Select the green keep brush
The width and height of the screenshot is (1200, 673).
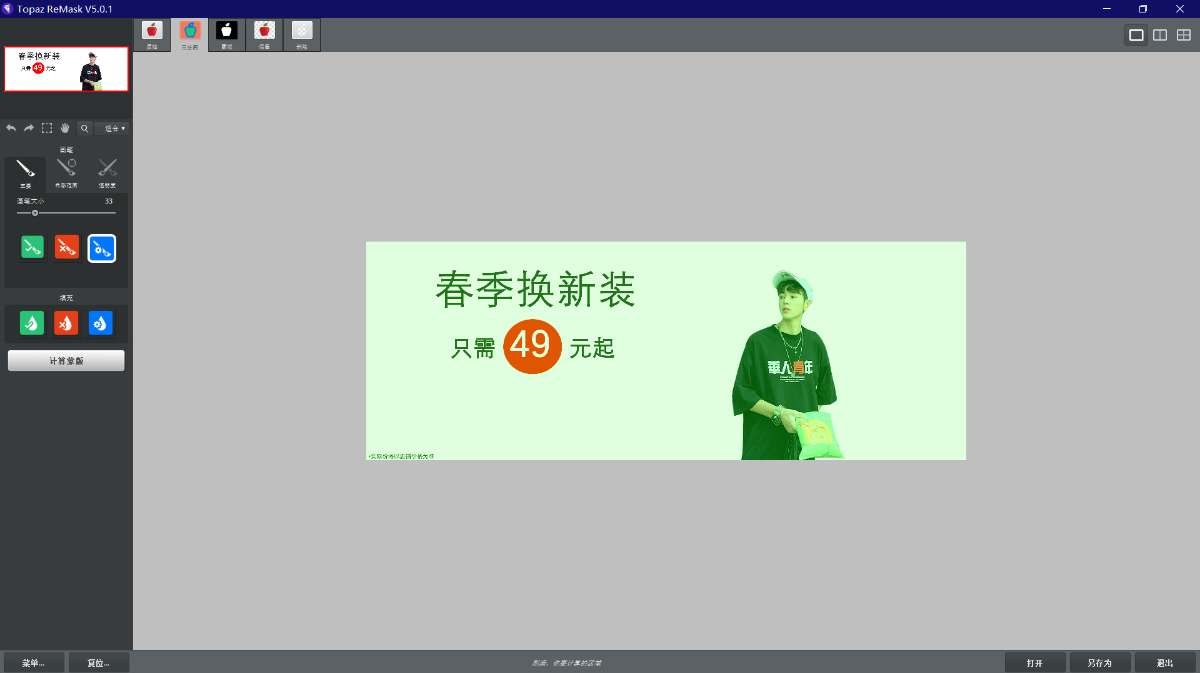coord(33,247)
